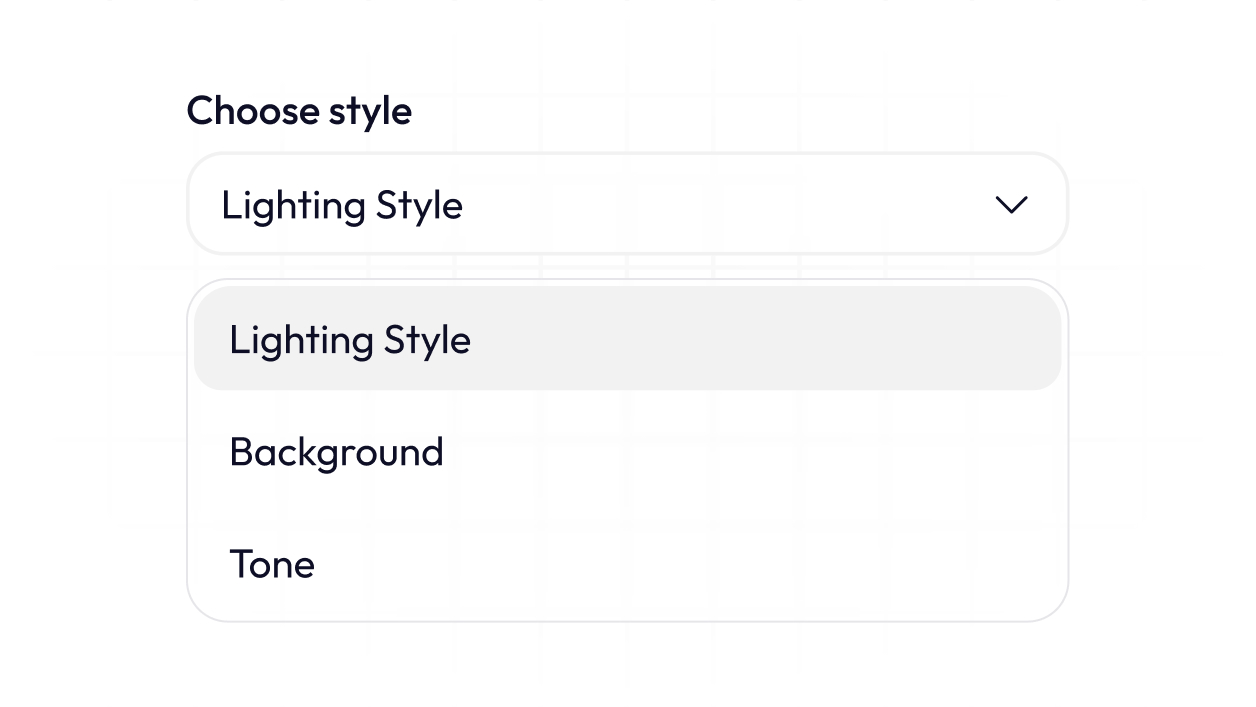Close the dropdown using the down chevron
The height and width of the screenshot is (707, 1256).
(1011, 205)
